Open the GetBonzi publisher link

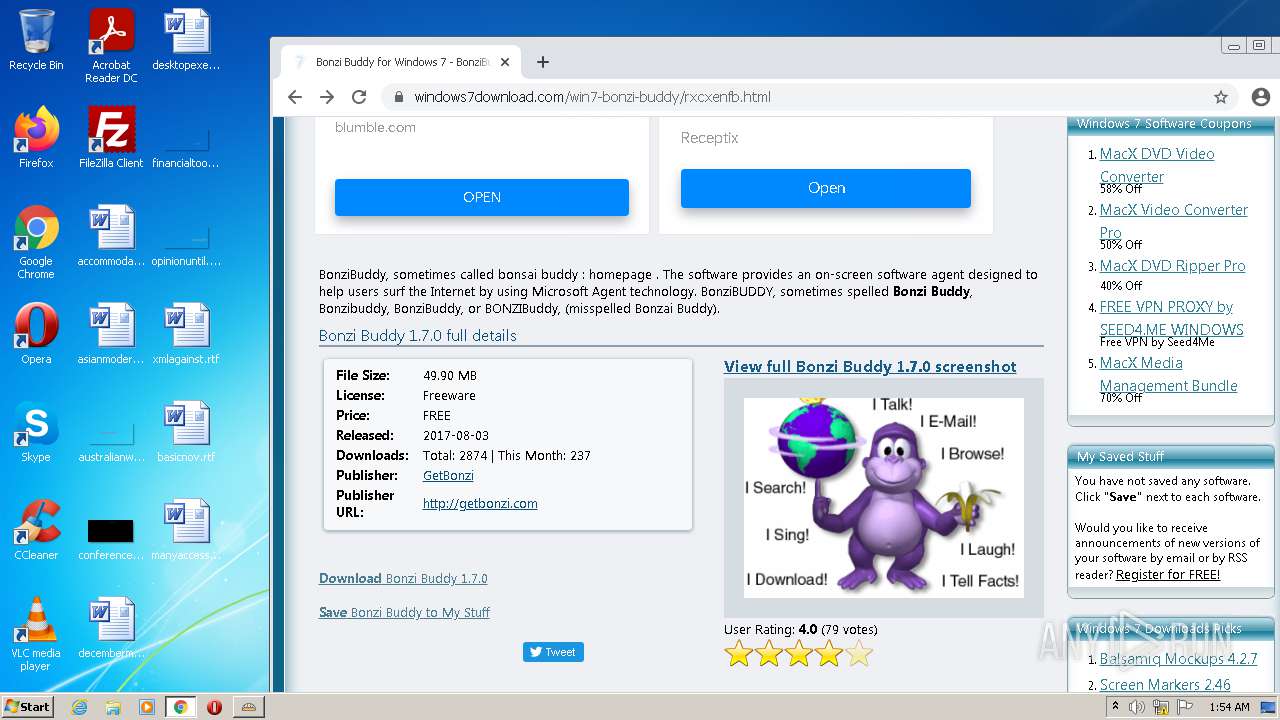448,475
